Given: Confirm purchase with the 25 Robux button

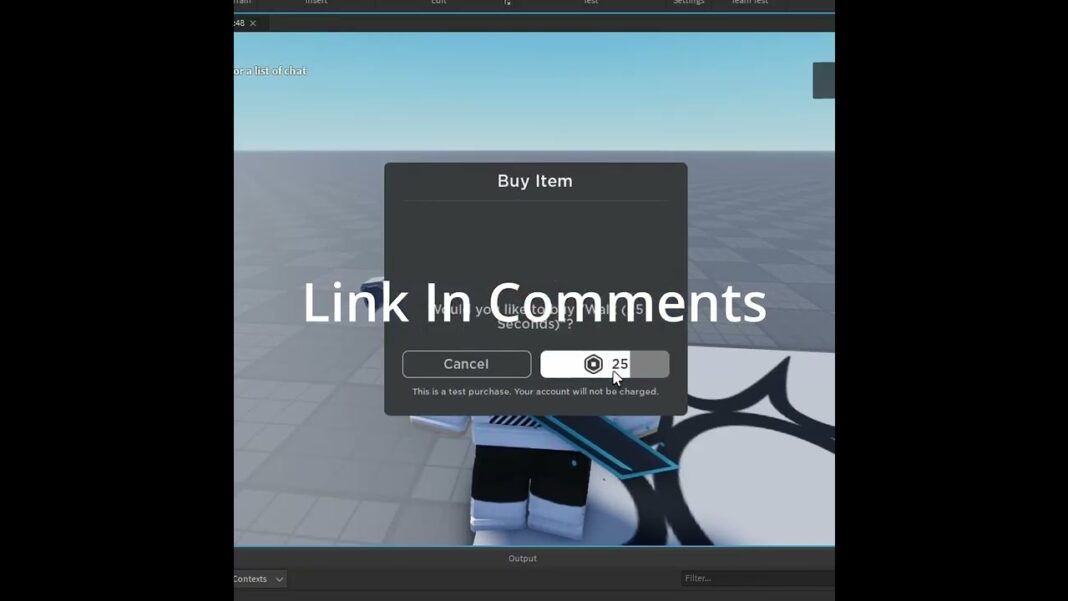Looking at the screenshot, I should [x=604, y=364].
